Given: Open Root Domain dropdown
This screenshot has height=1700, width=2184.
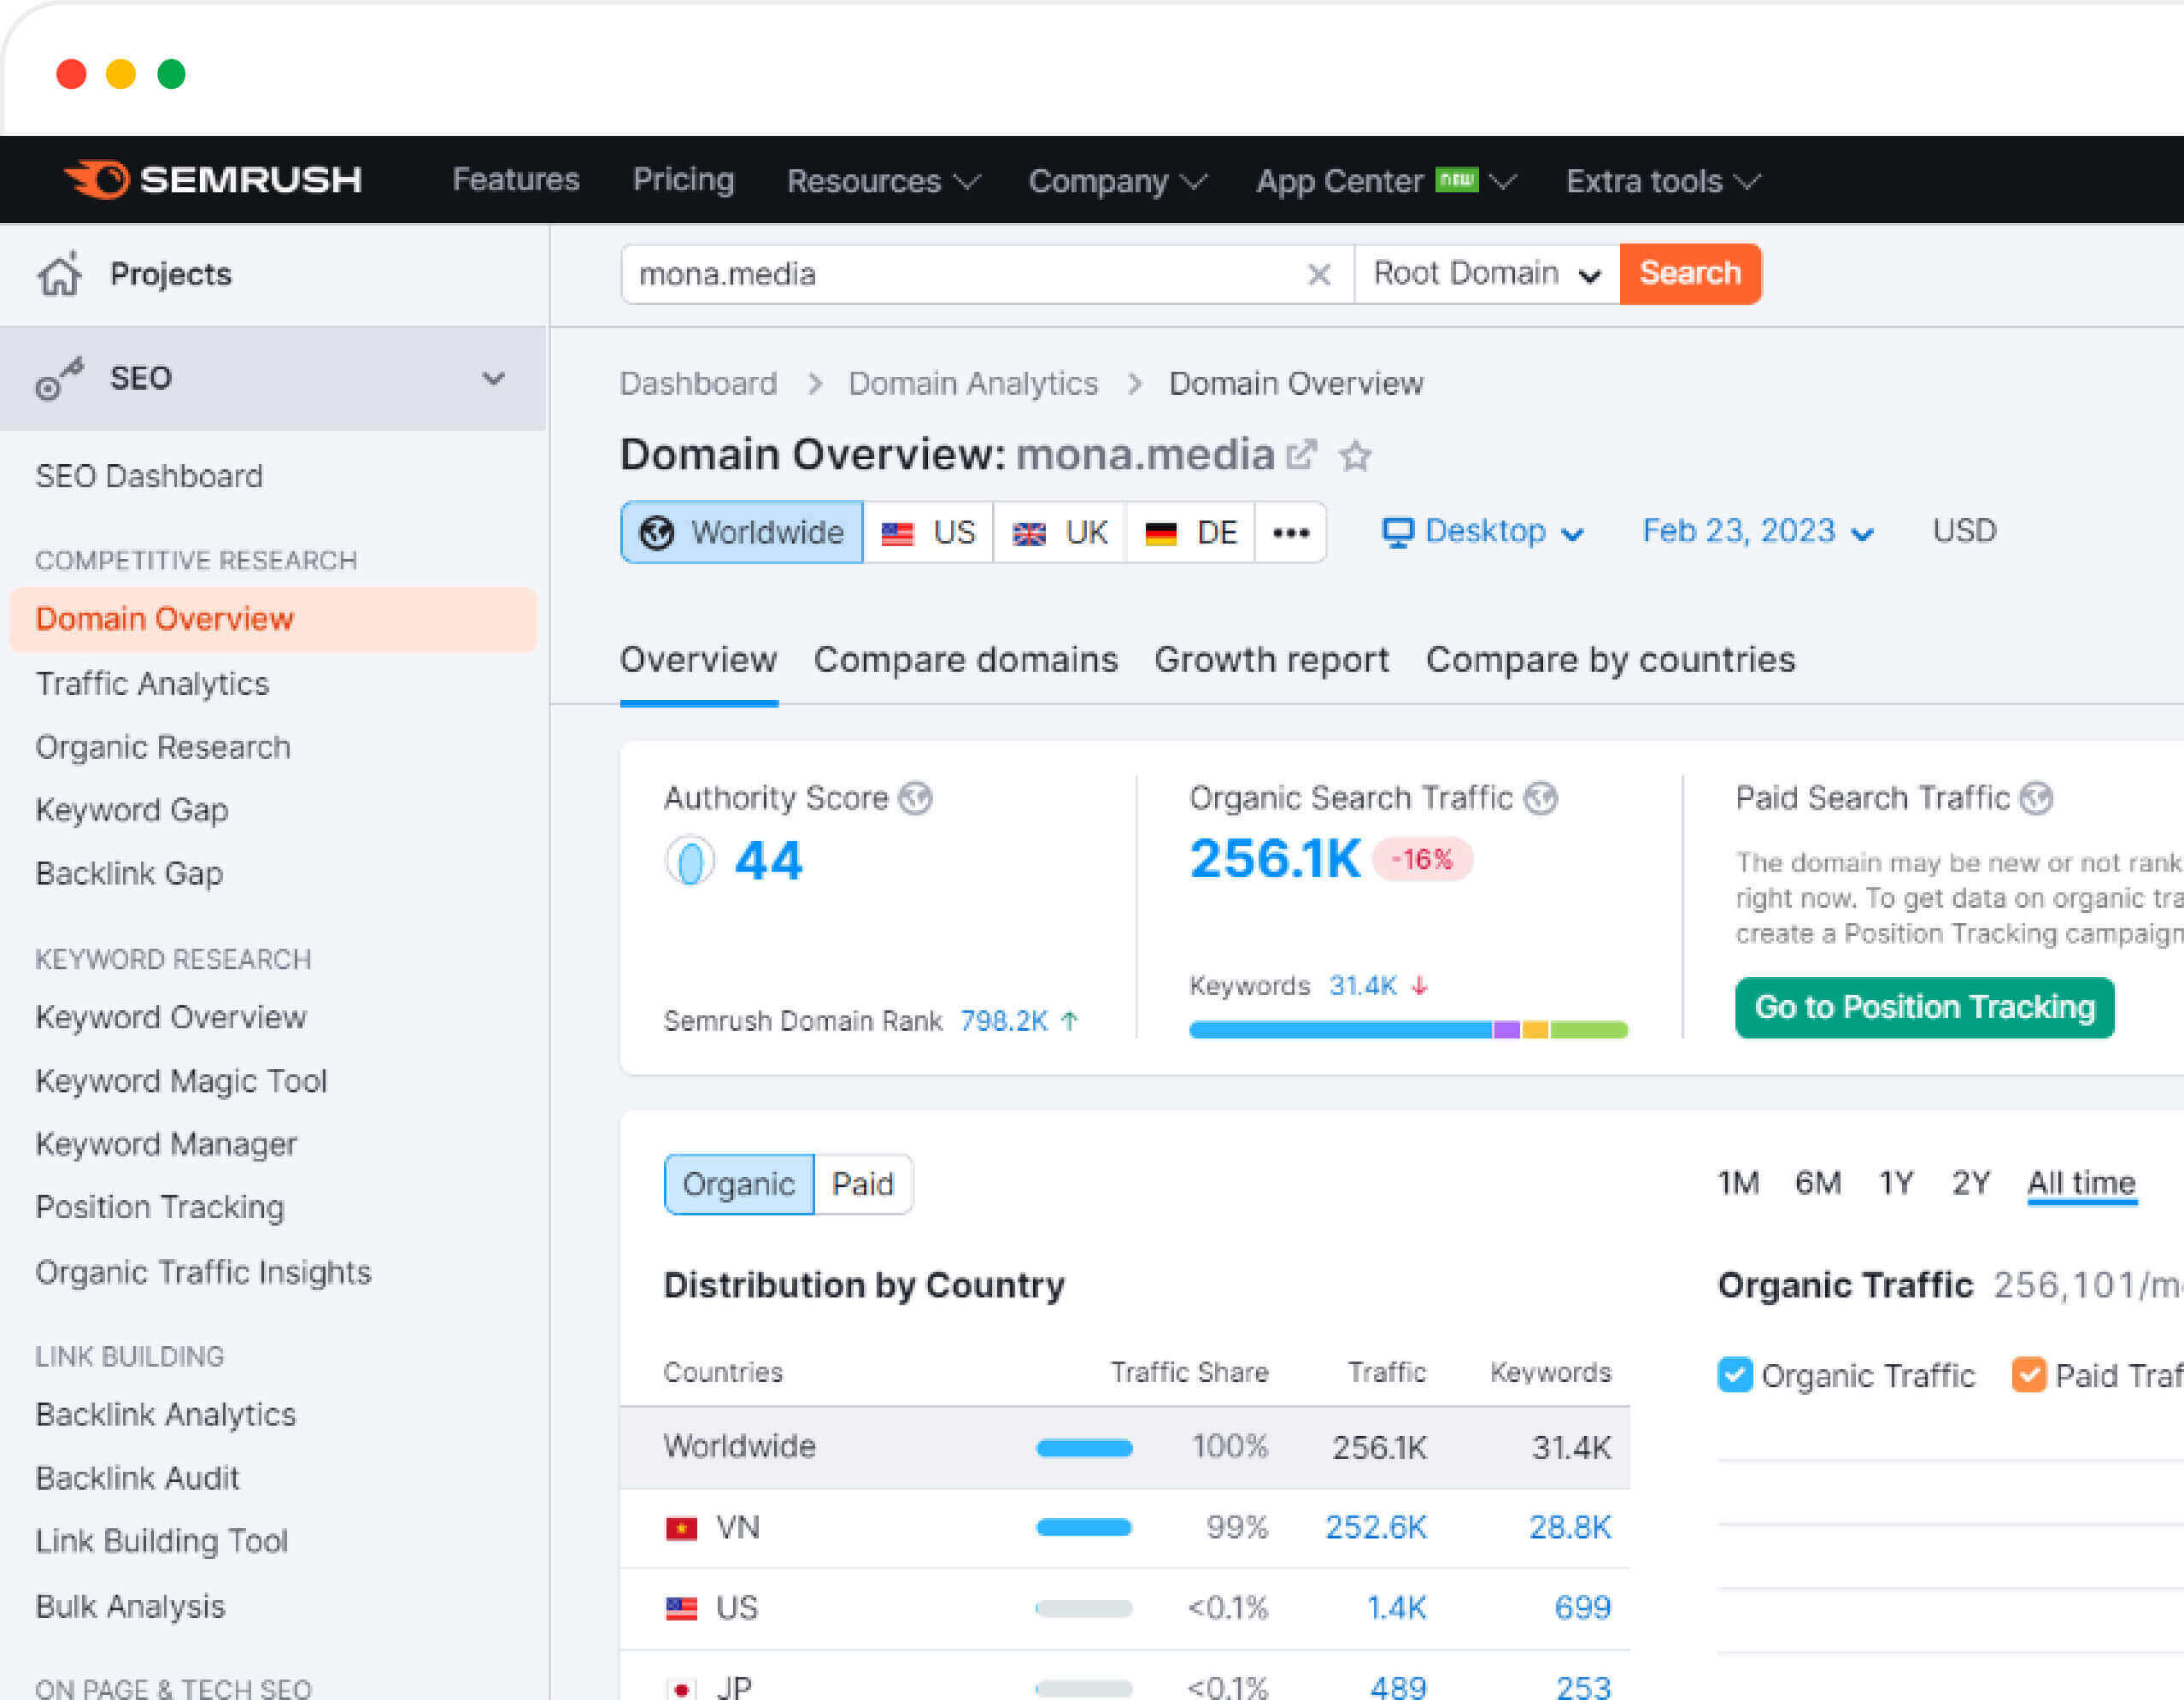Looking at the screenshot, I should [1487, 274].
